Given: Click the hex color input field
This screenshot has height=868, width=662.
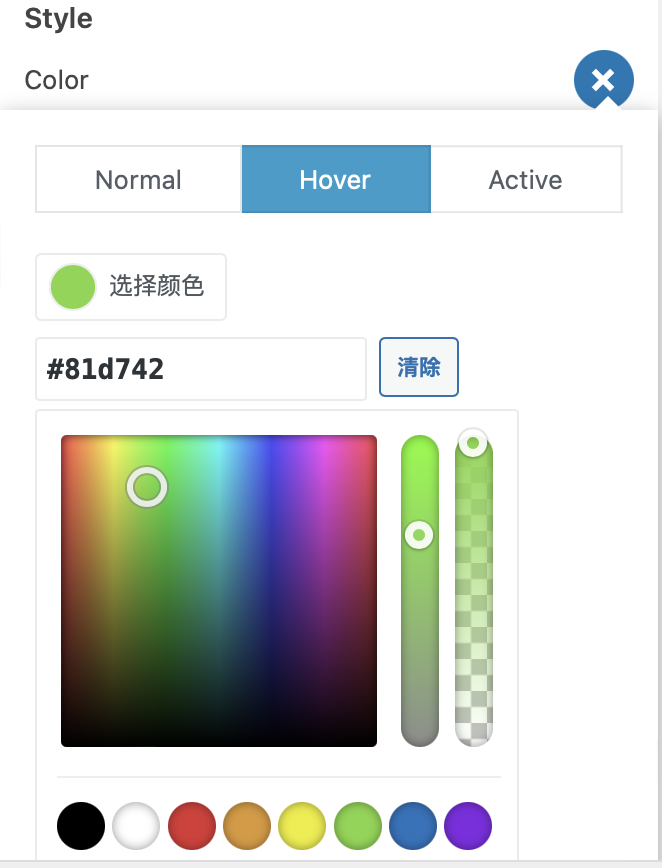Looking at the screenshot, I should tap(200, 369).
